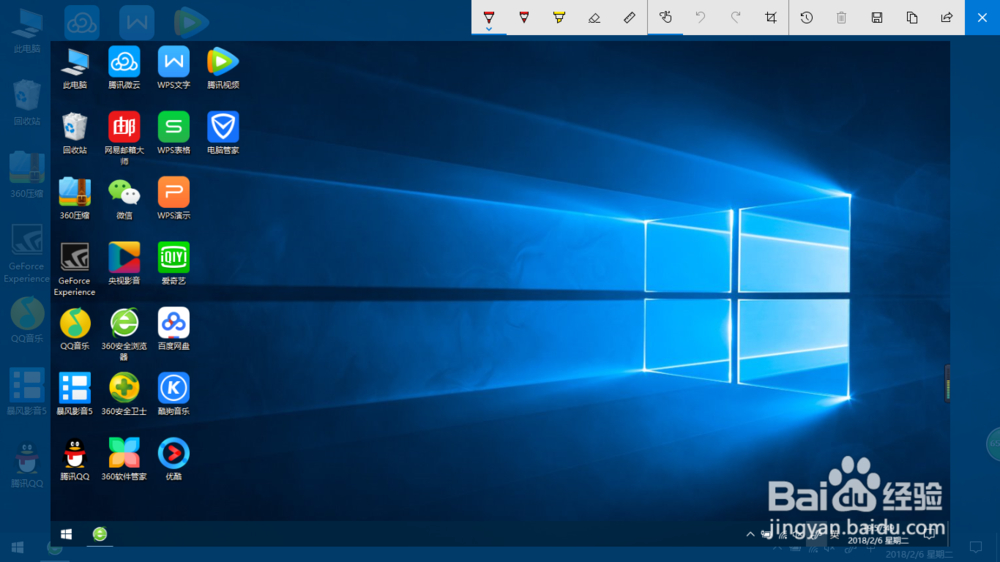The width and height of the screenshot is (1000, 562).
Task: Open the ballpoint pen options chevron
Action: click(x=489, y=29)
